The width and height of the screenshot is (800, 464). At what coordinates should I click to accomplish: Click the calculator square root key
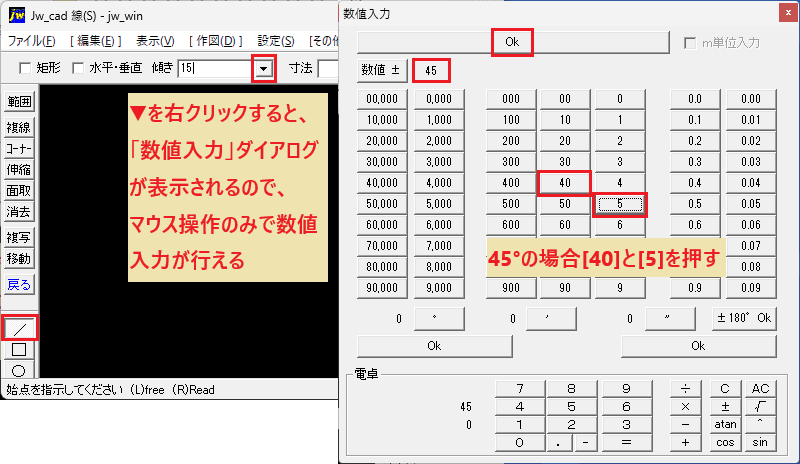(760, 407)
